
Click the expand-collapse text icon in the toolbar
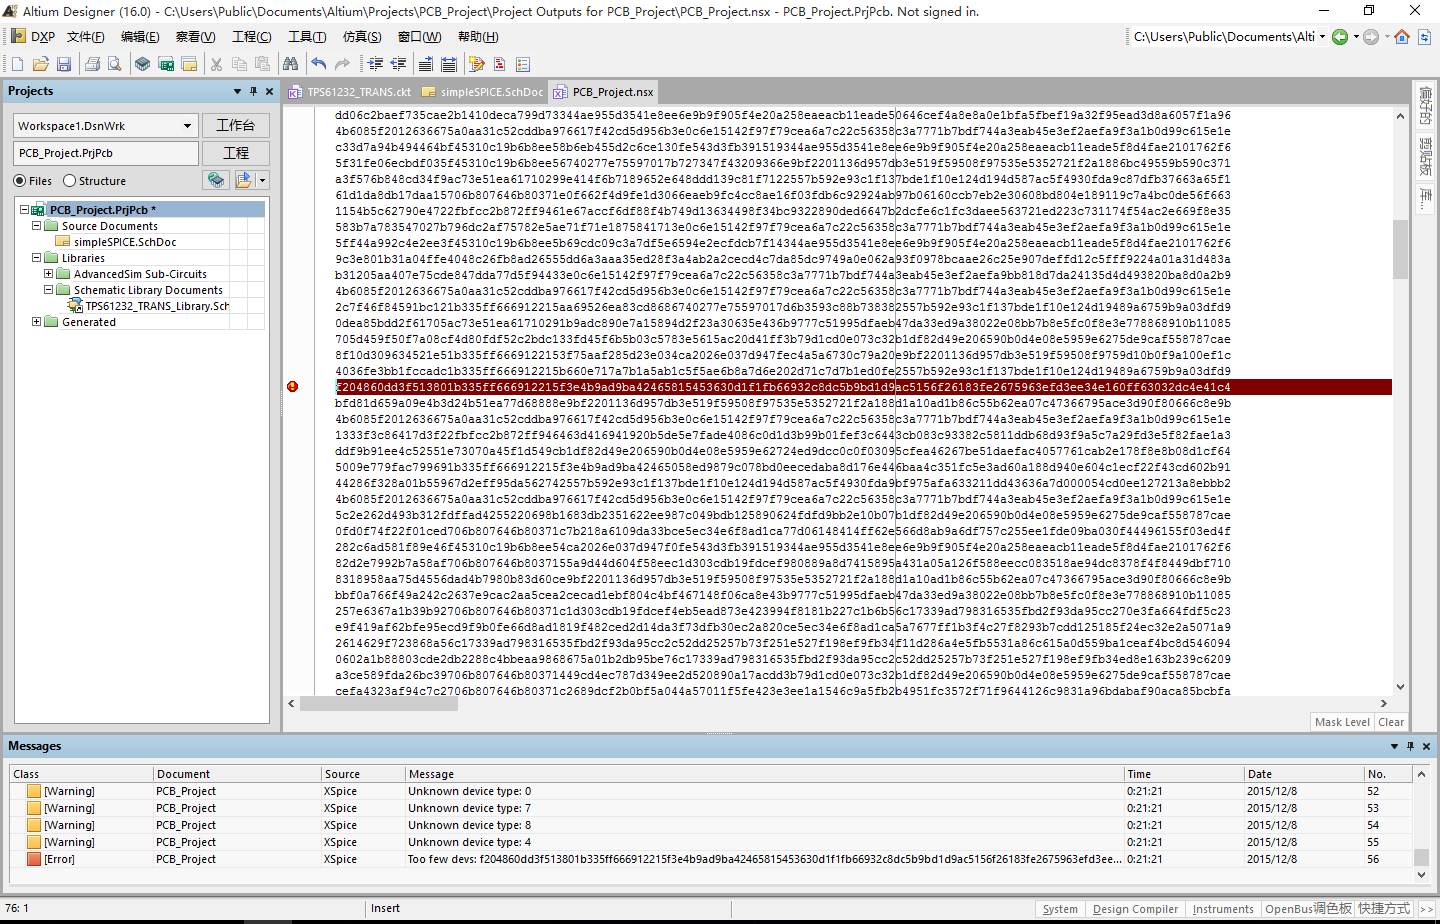click(449, 64)
